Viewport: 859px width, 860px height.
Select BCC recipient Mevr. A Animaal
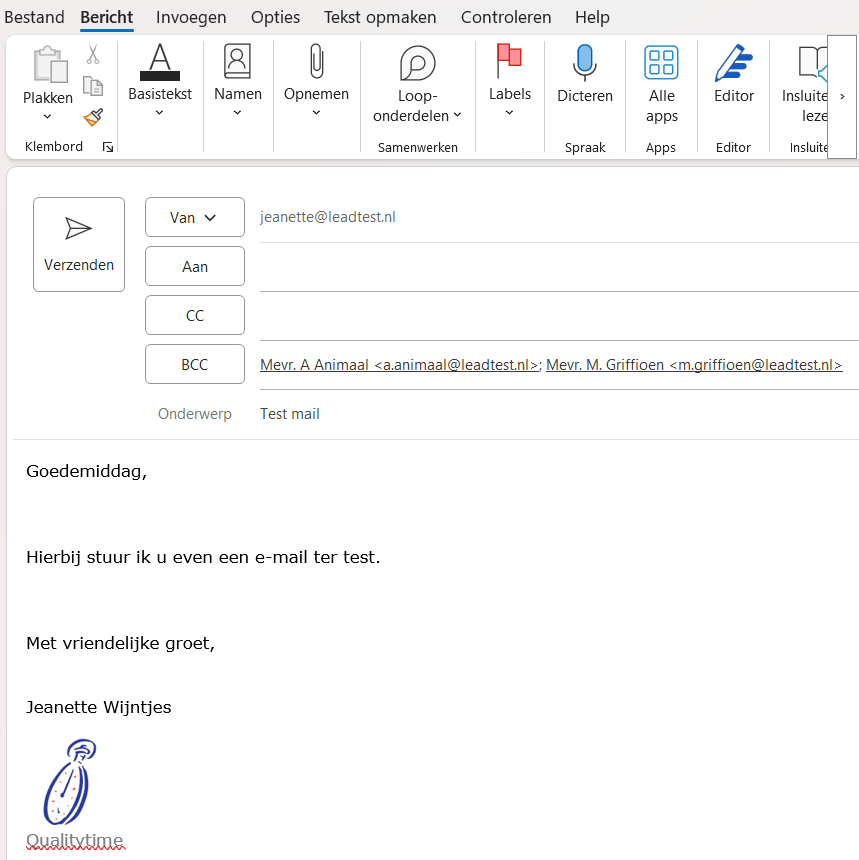click(x=399, y=365)
